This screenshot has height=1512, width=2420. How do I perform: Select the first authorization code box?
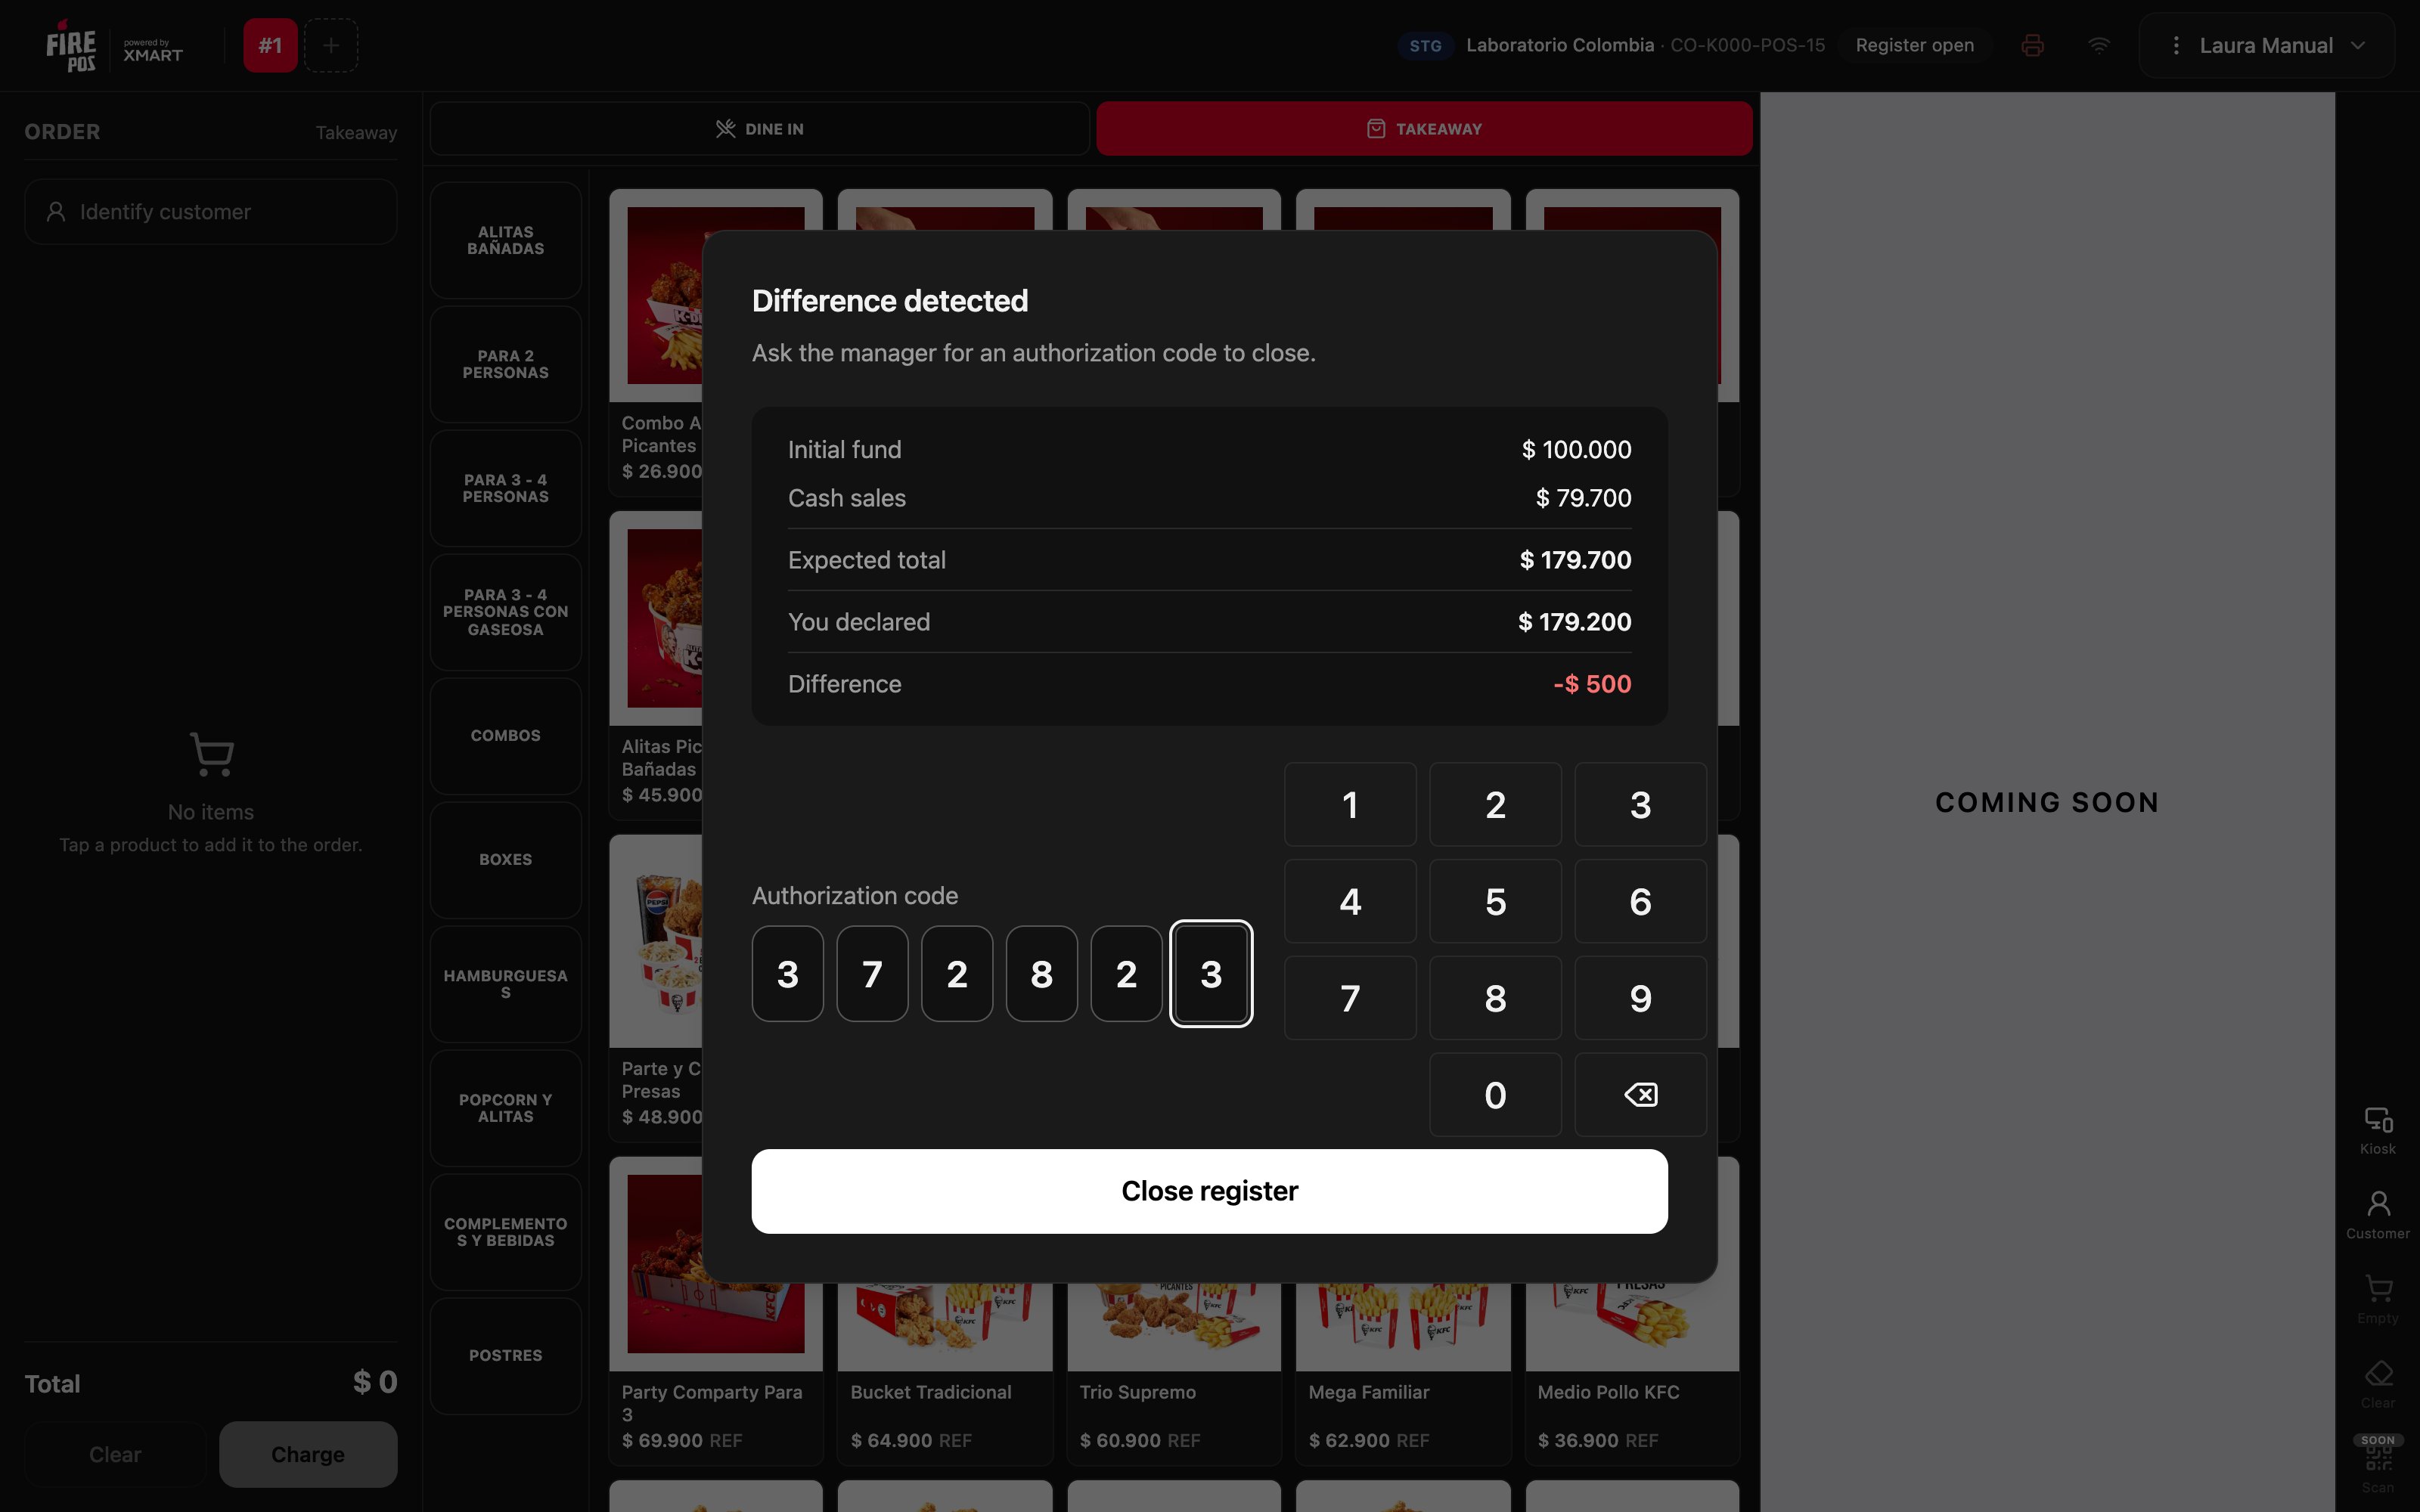point(788,974)
